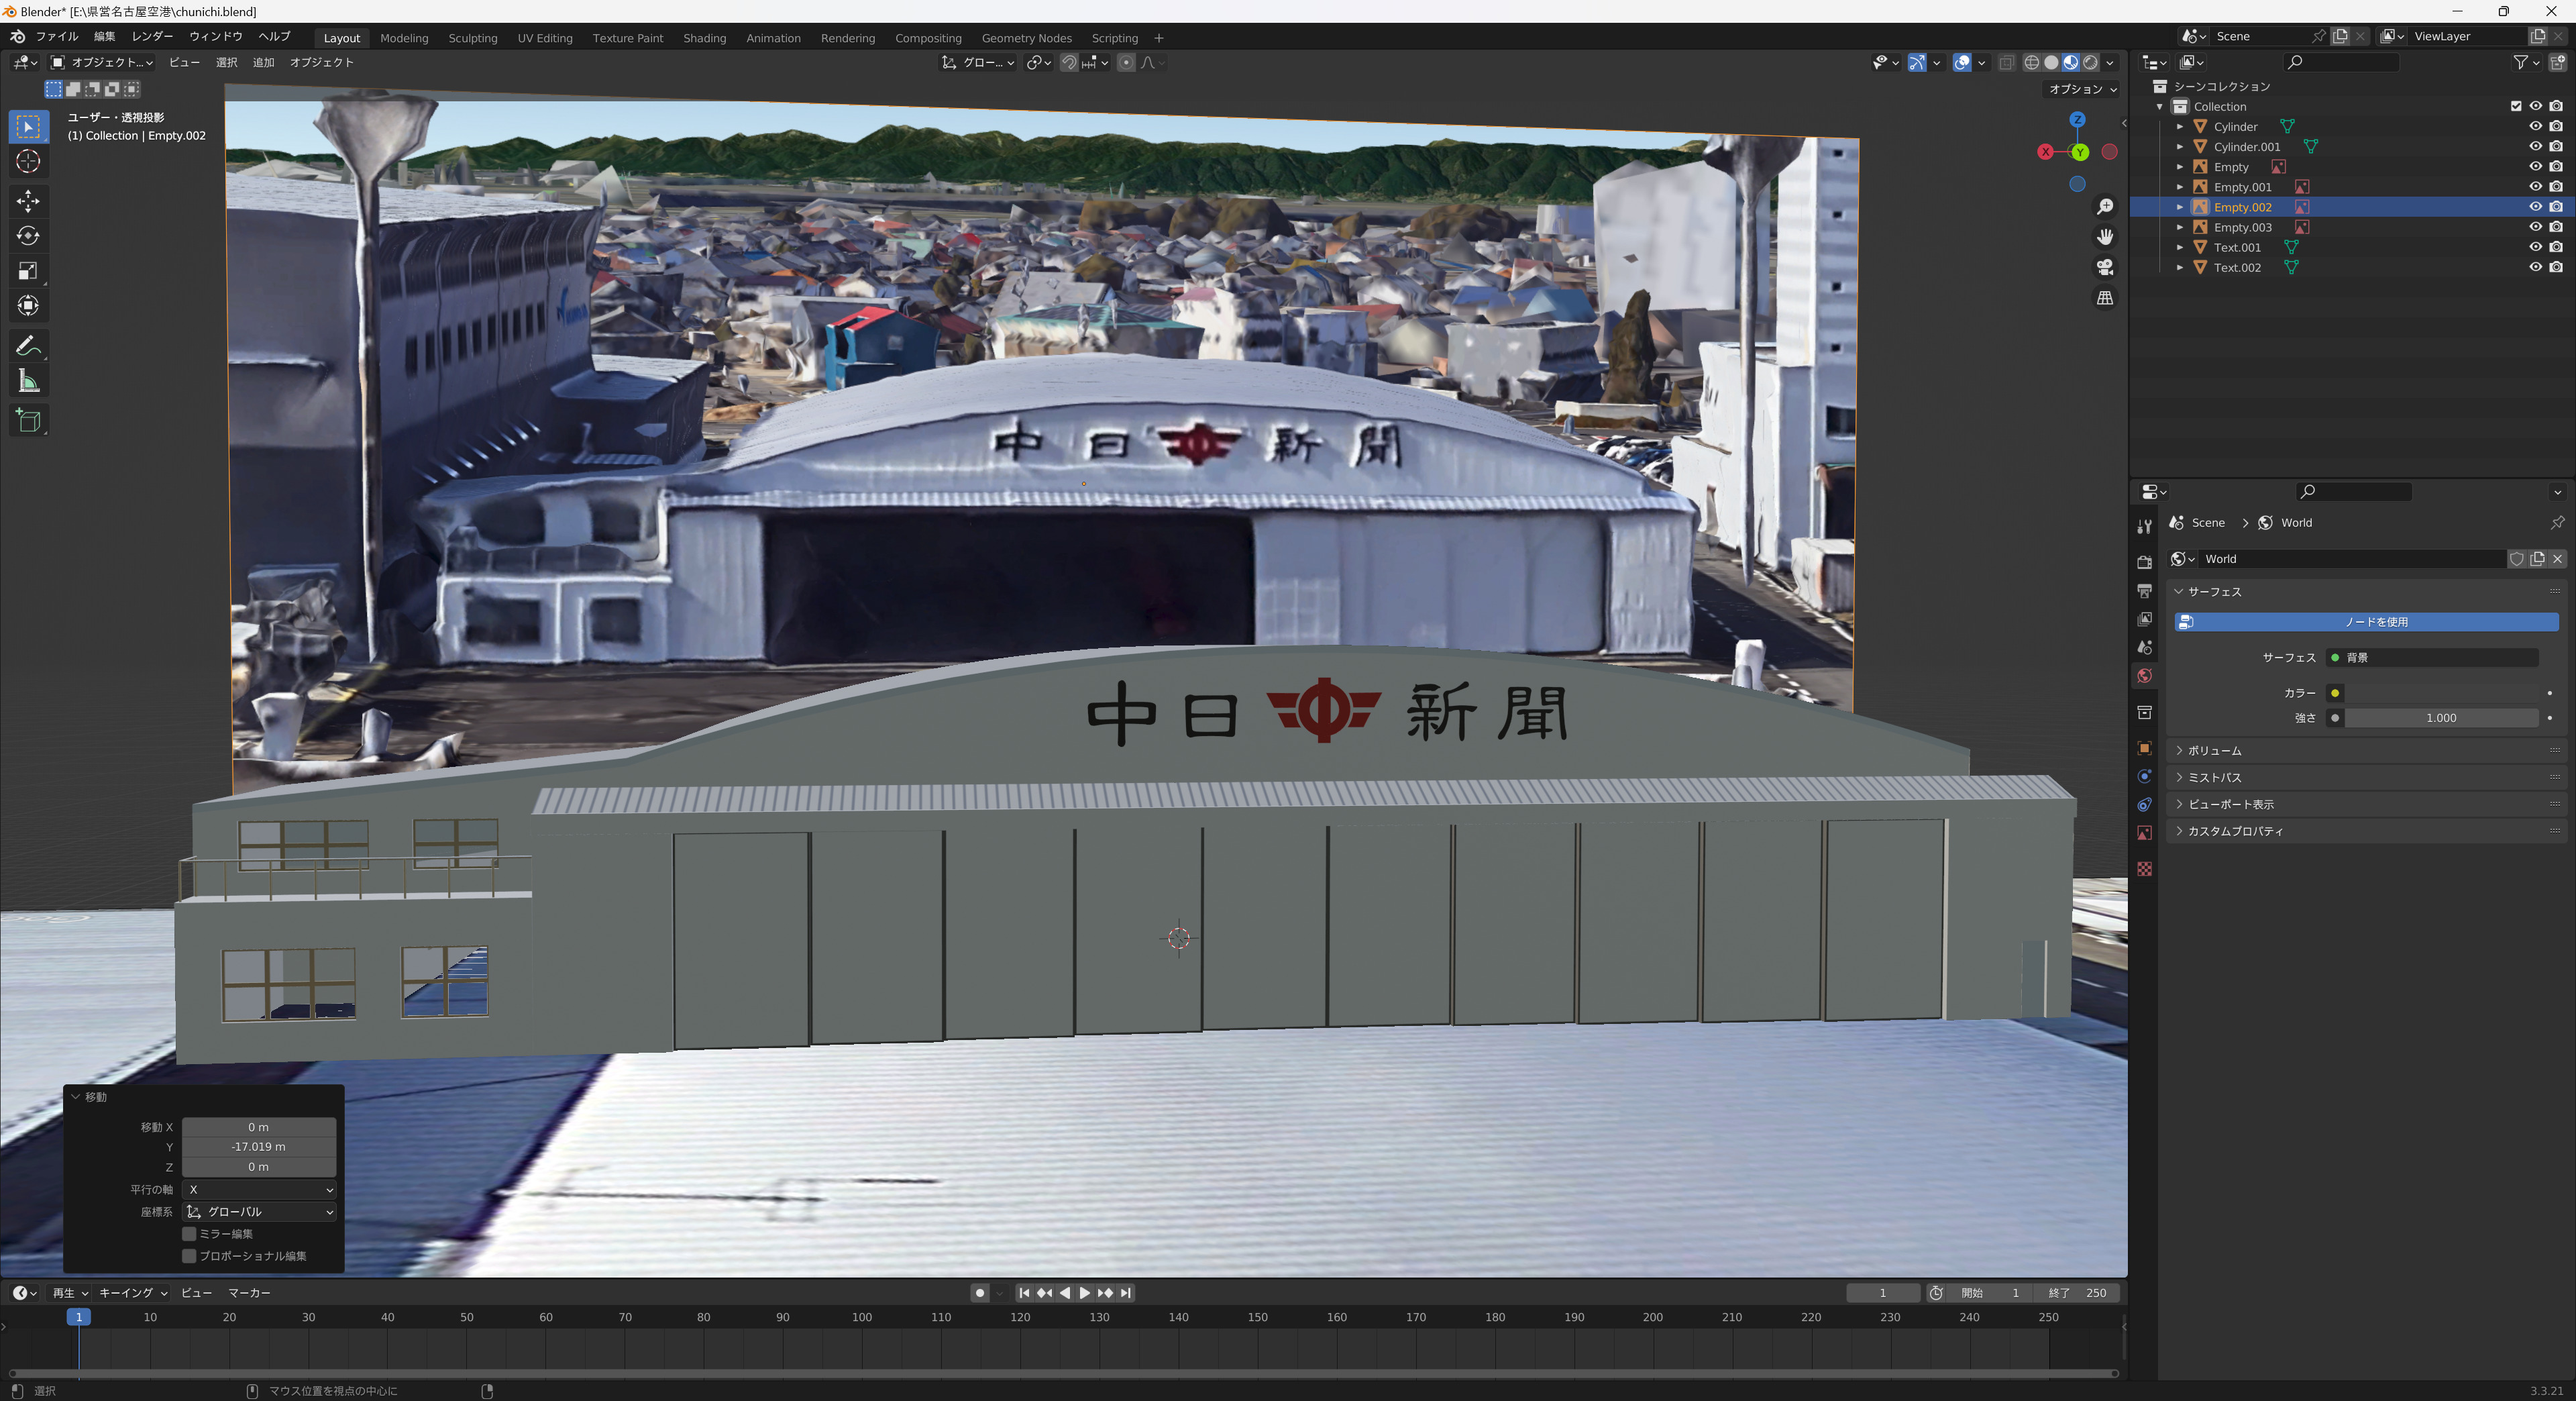Activate the Scale tool
Screen dimensions: 2576x1401
tap(28, 271)
